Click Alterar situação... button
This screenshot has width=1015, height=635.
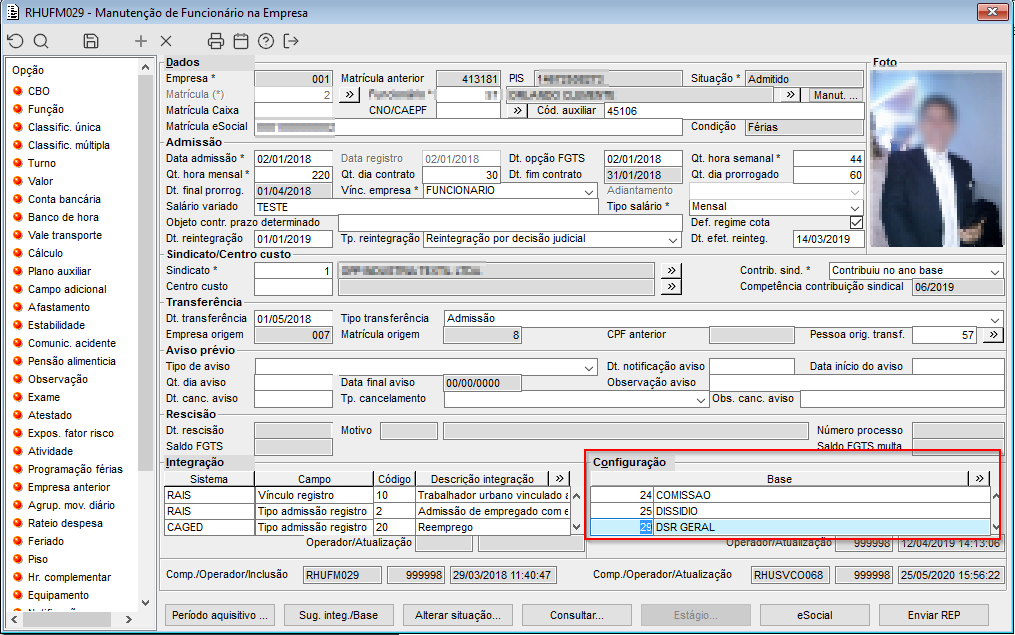(458, 615)
